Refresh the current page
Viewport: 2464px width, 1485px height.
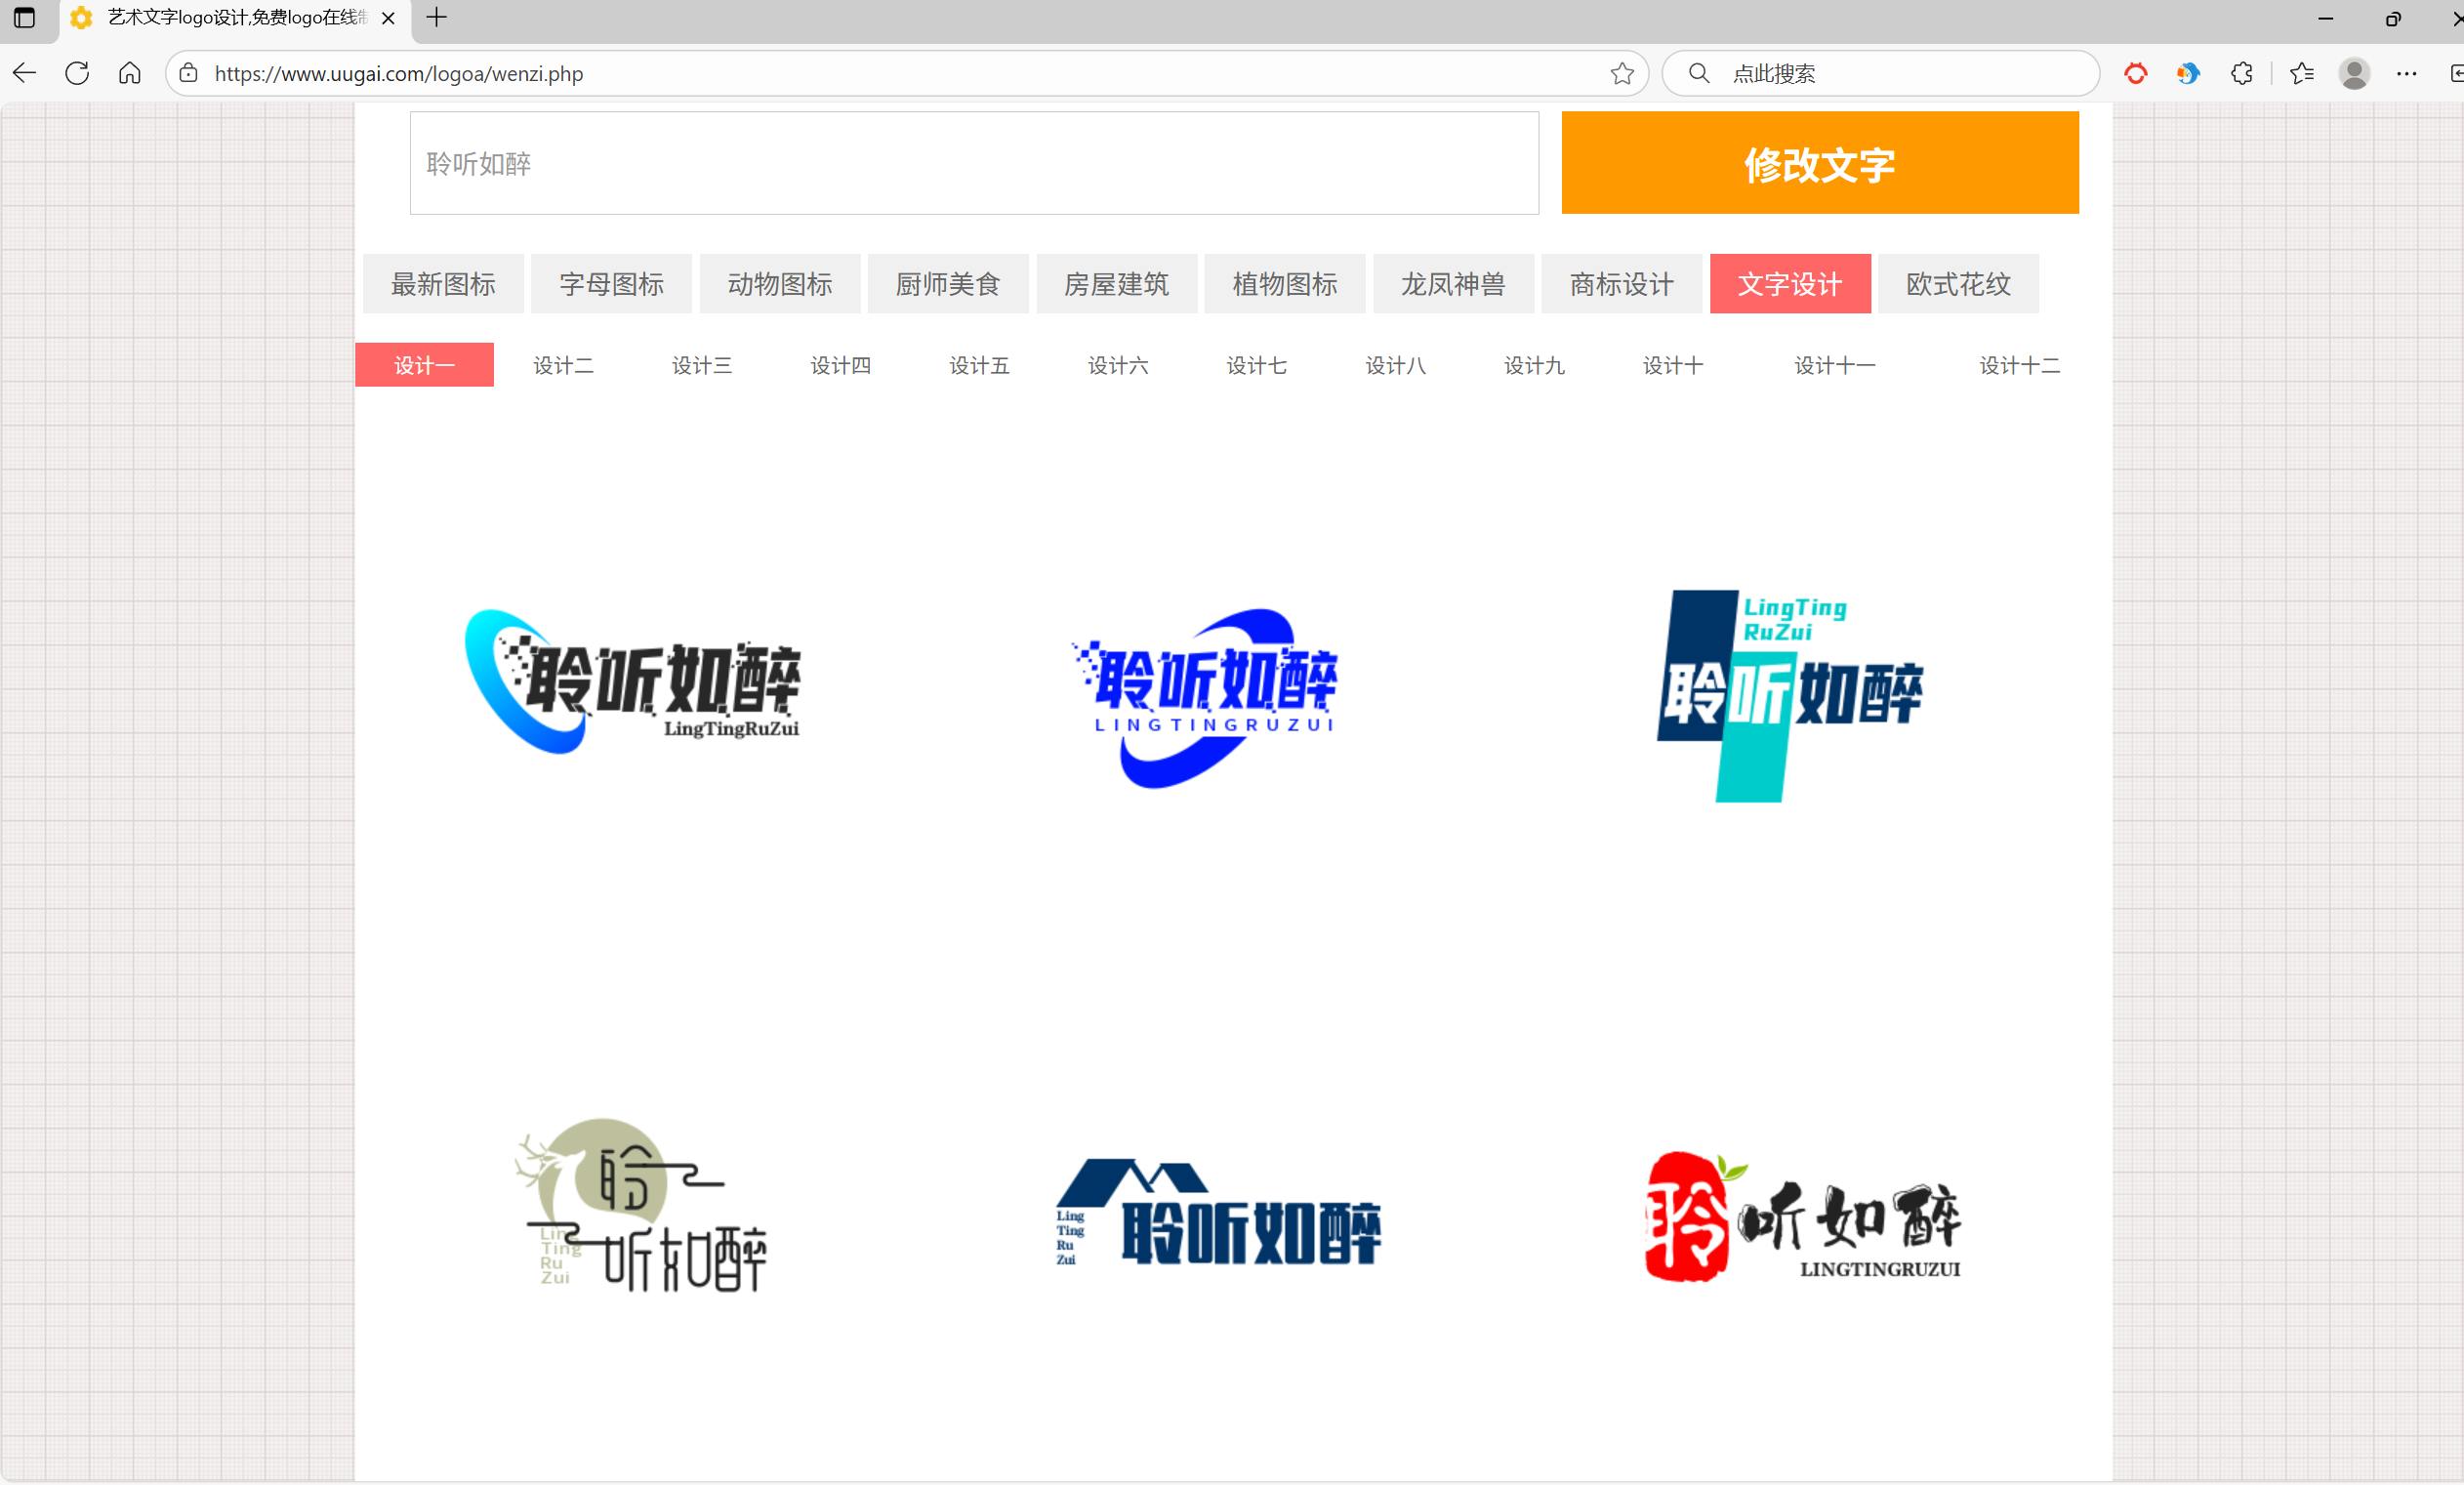(x=77, y=73)
